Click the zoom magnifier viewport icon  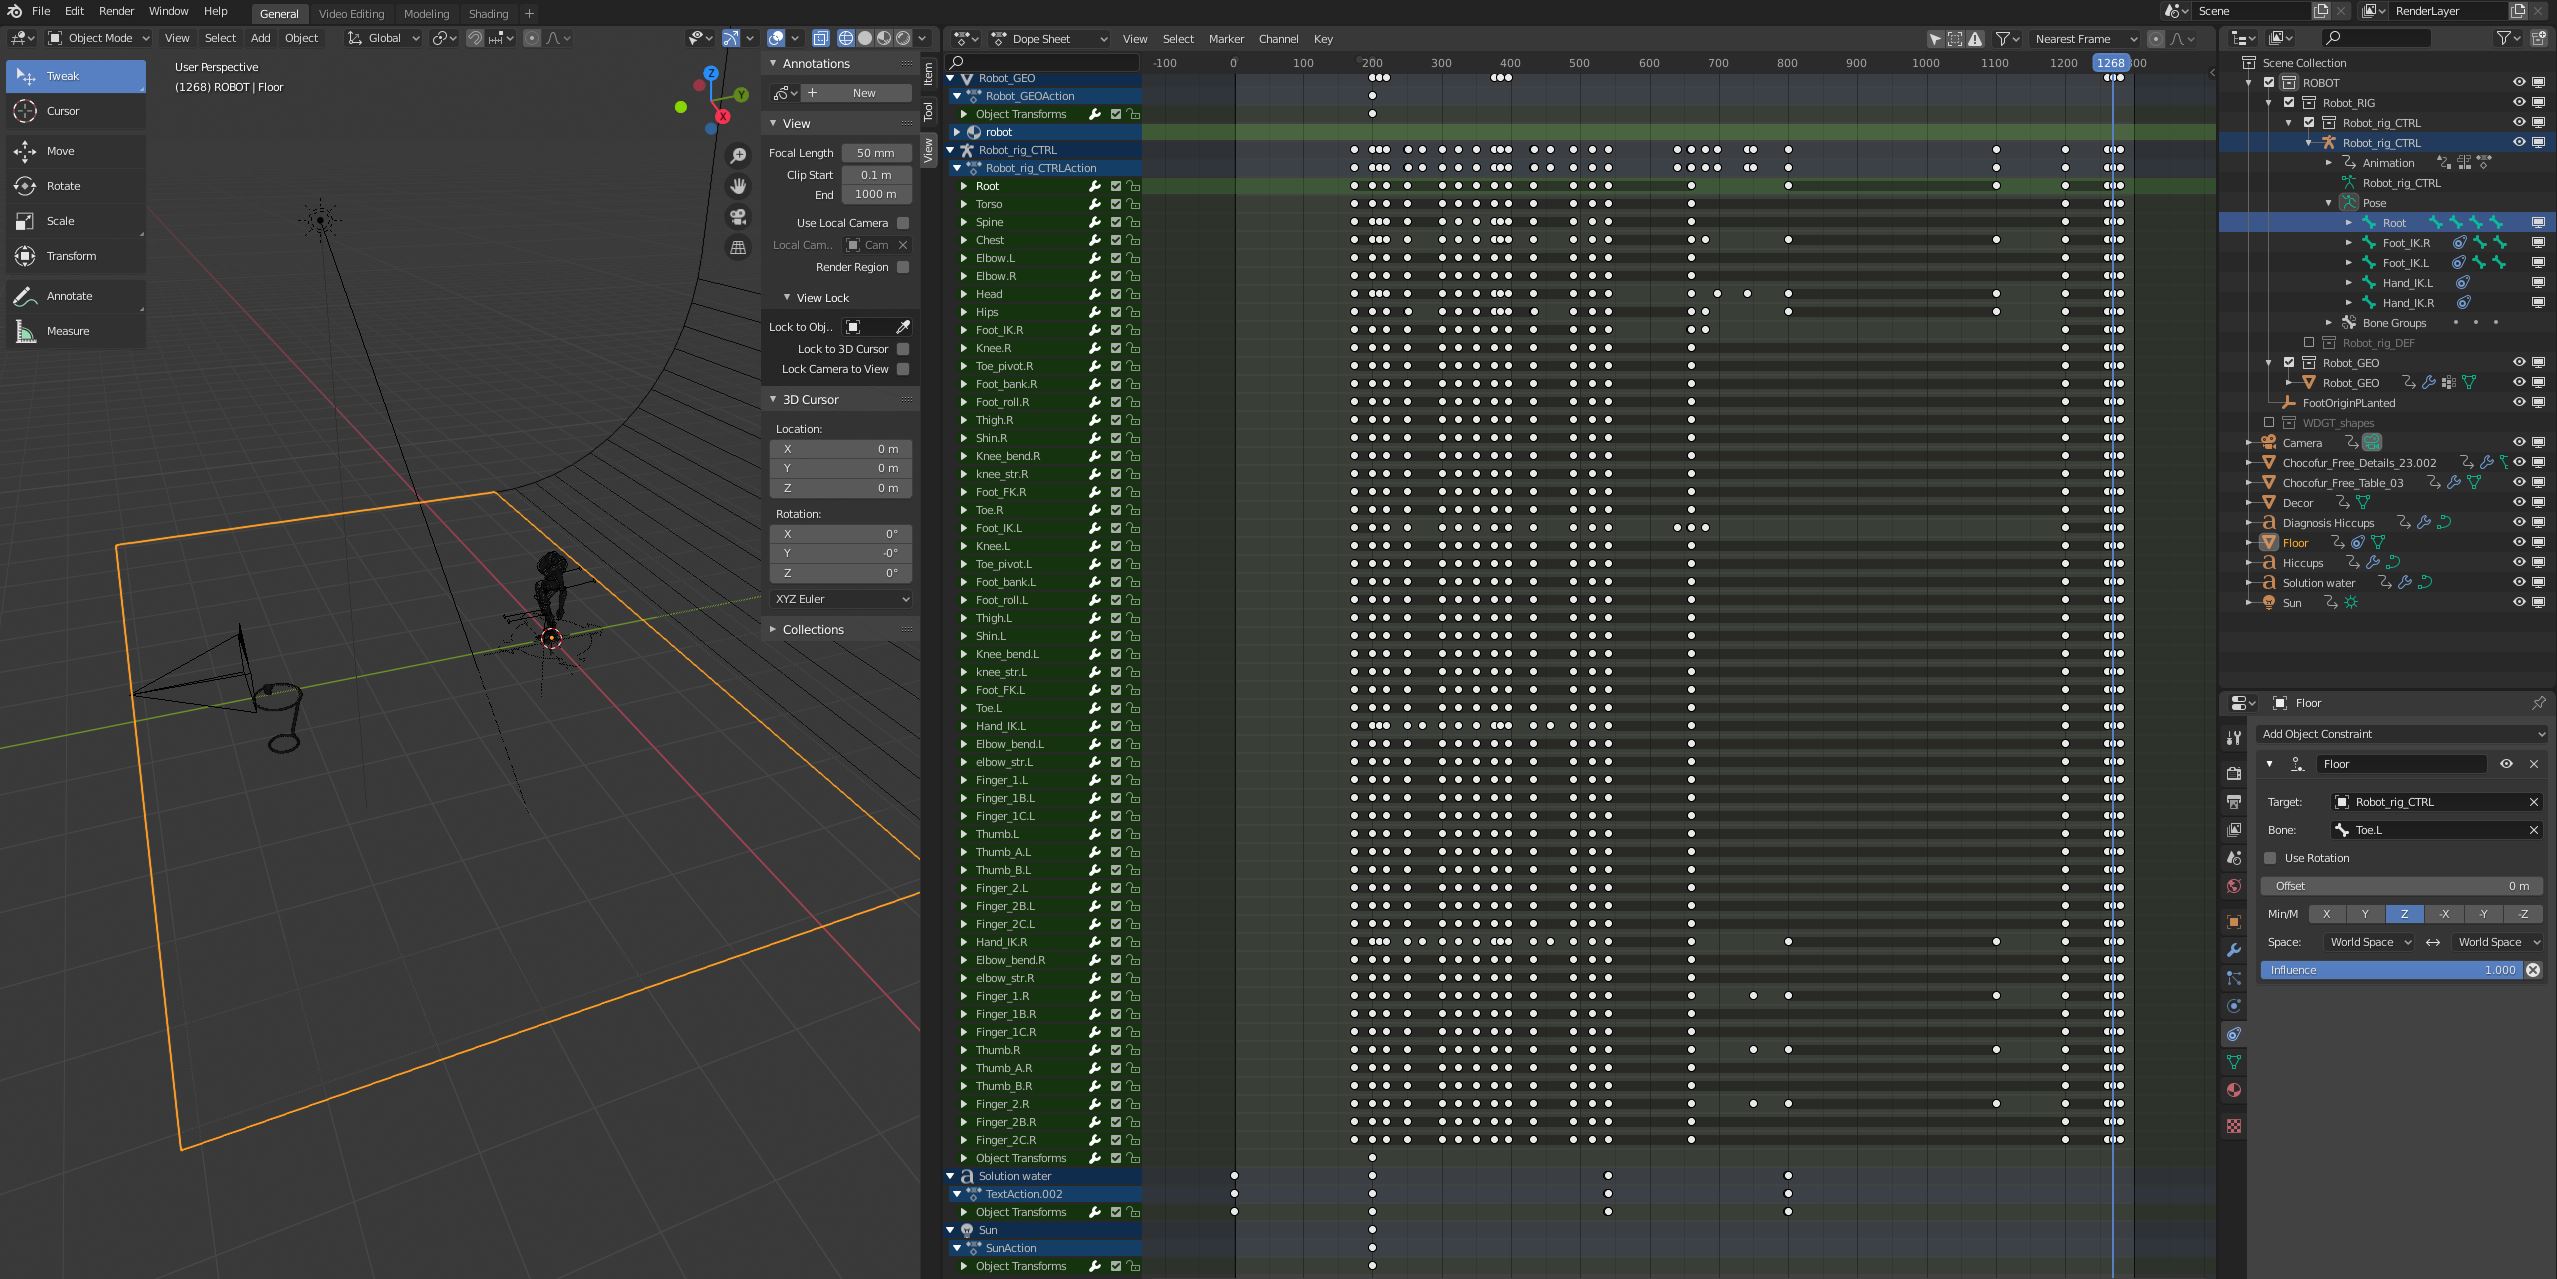(x=738, y=155)
